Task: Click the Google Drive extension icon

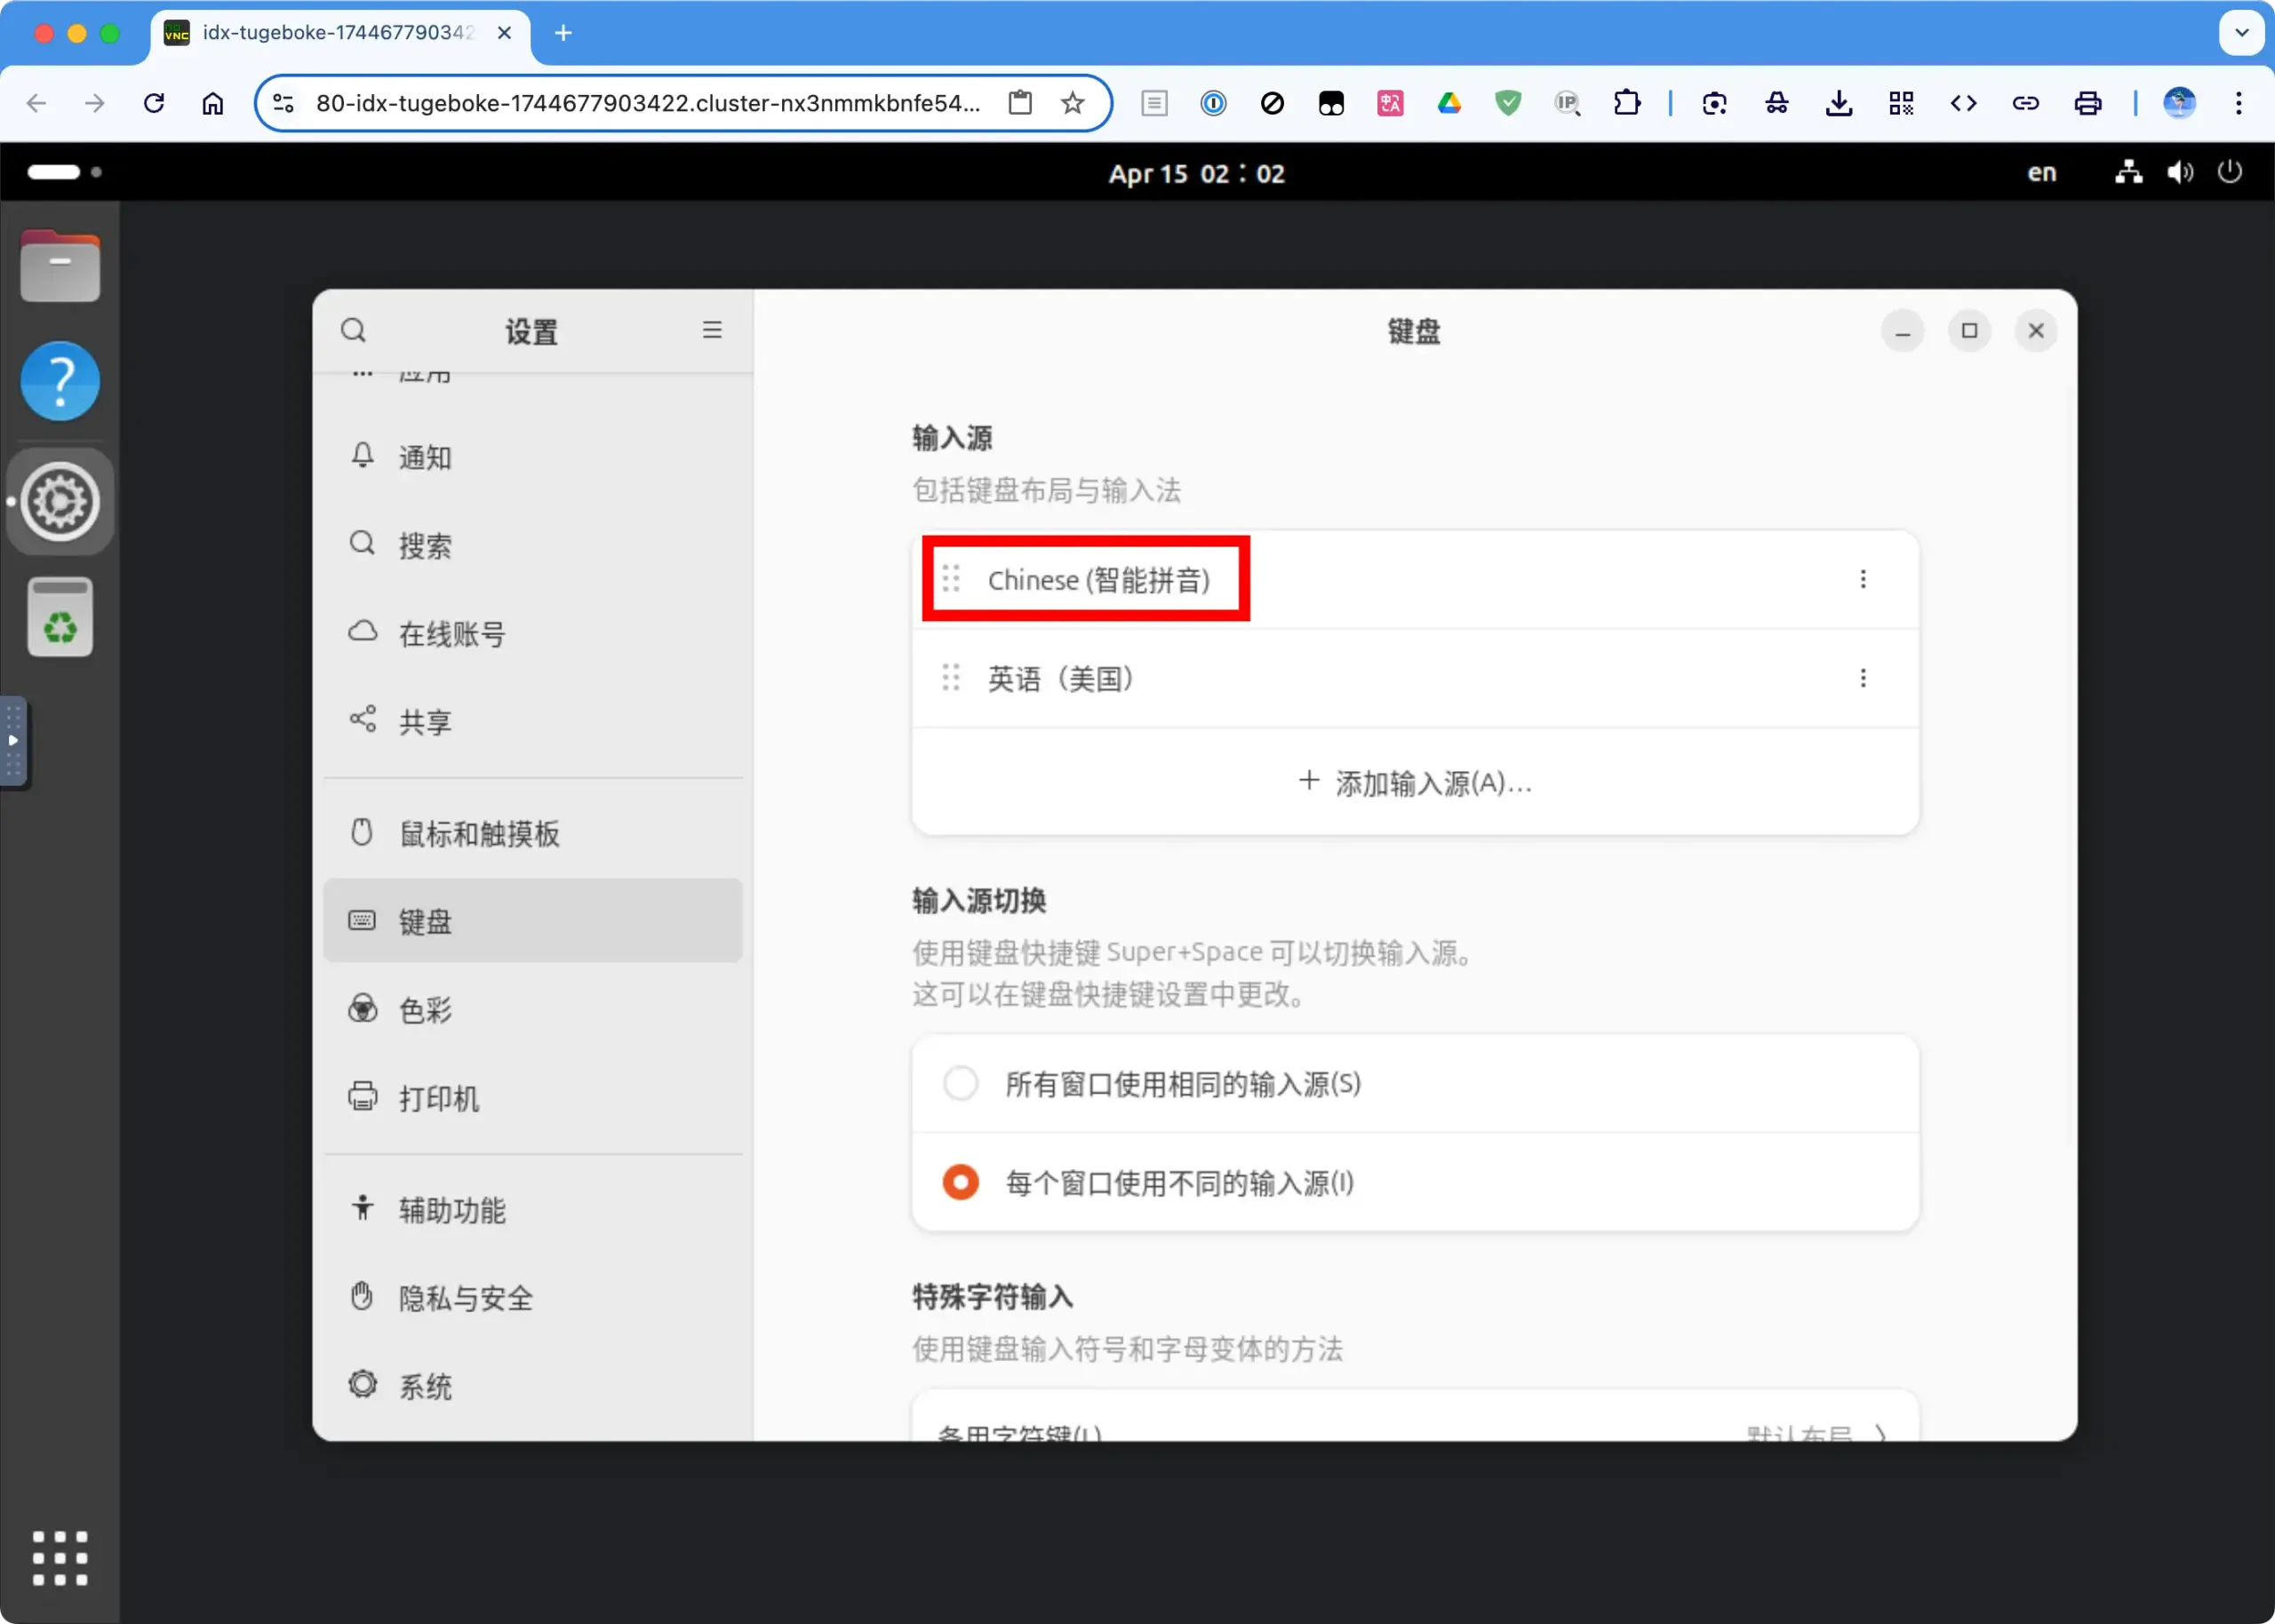Action: (1449, 103)
